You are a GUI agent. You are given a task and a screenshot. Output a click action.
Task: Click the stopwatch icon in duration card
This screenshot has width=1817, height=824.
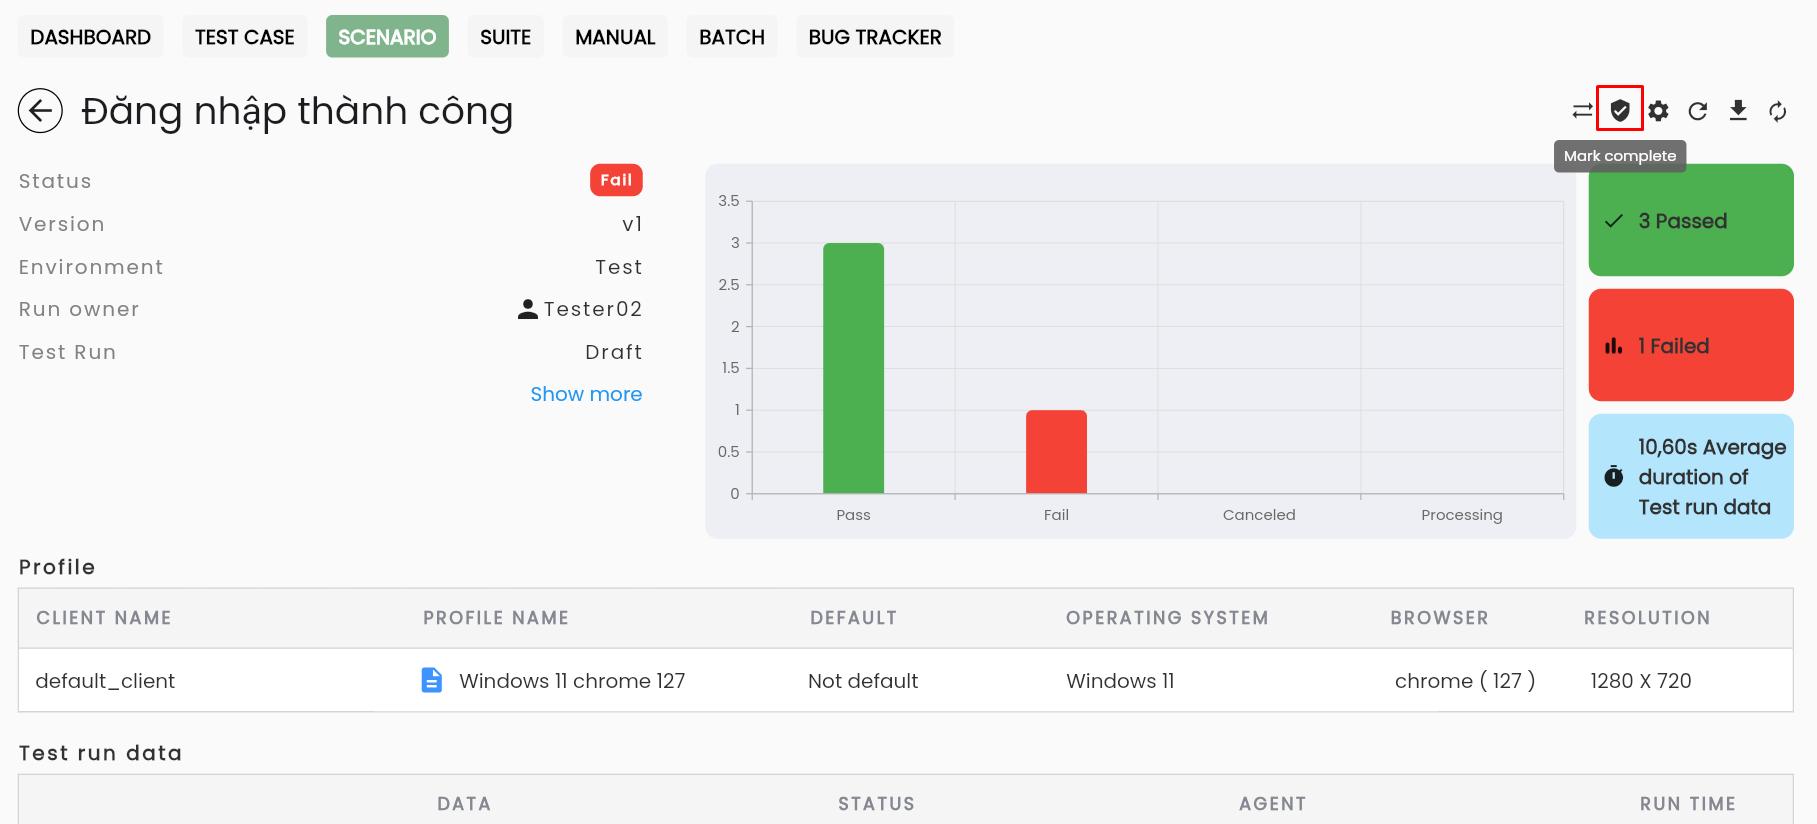tap(1614, 476)
